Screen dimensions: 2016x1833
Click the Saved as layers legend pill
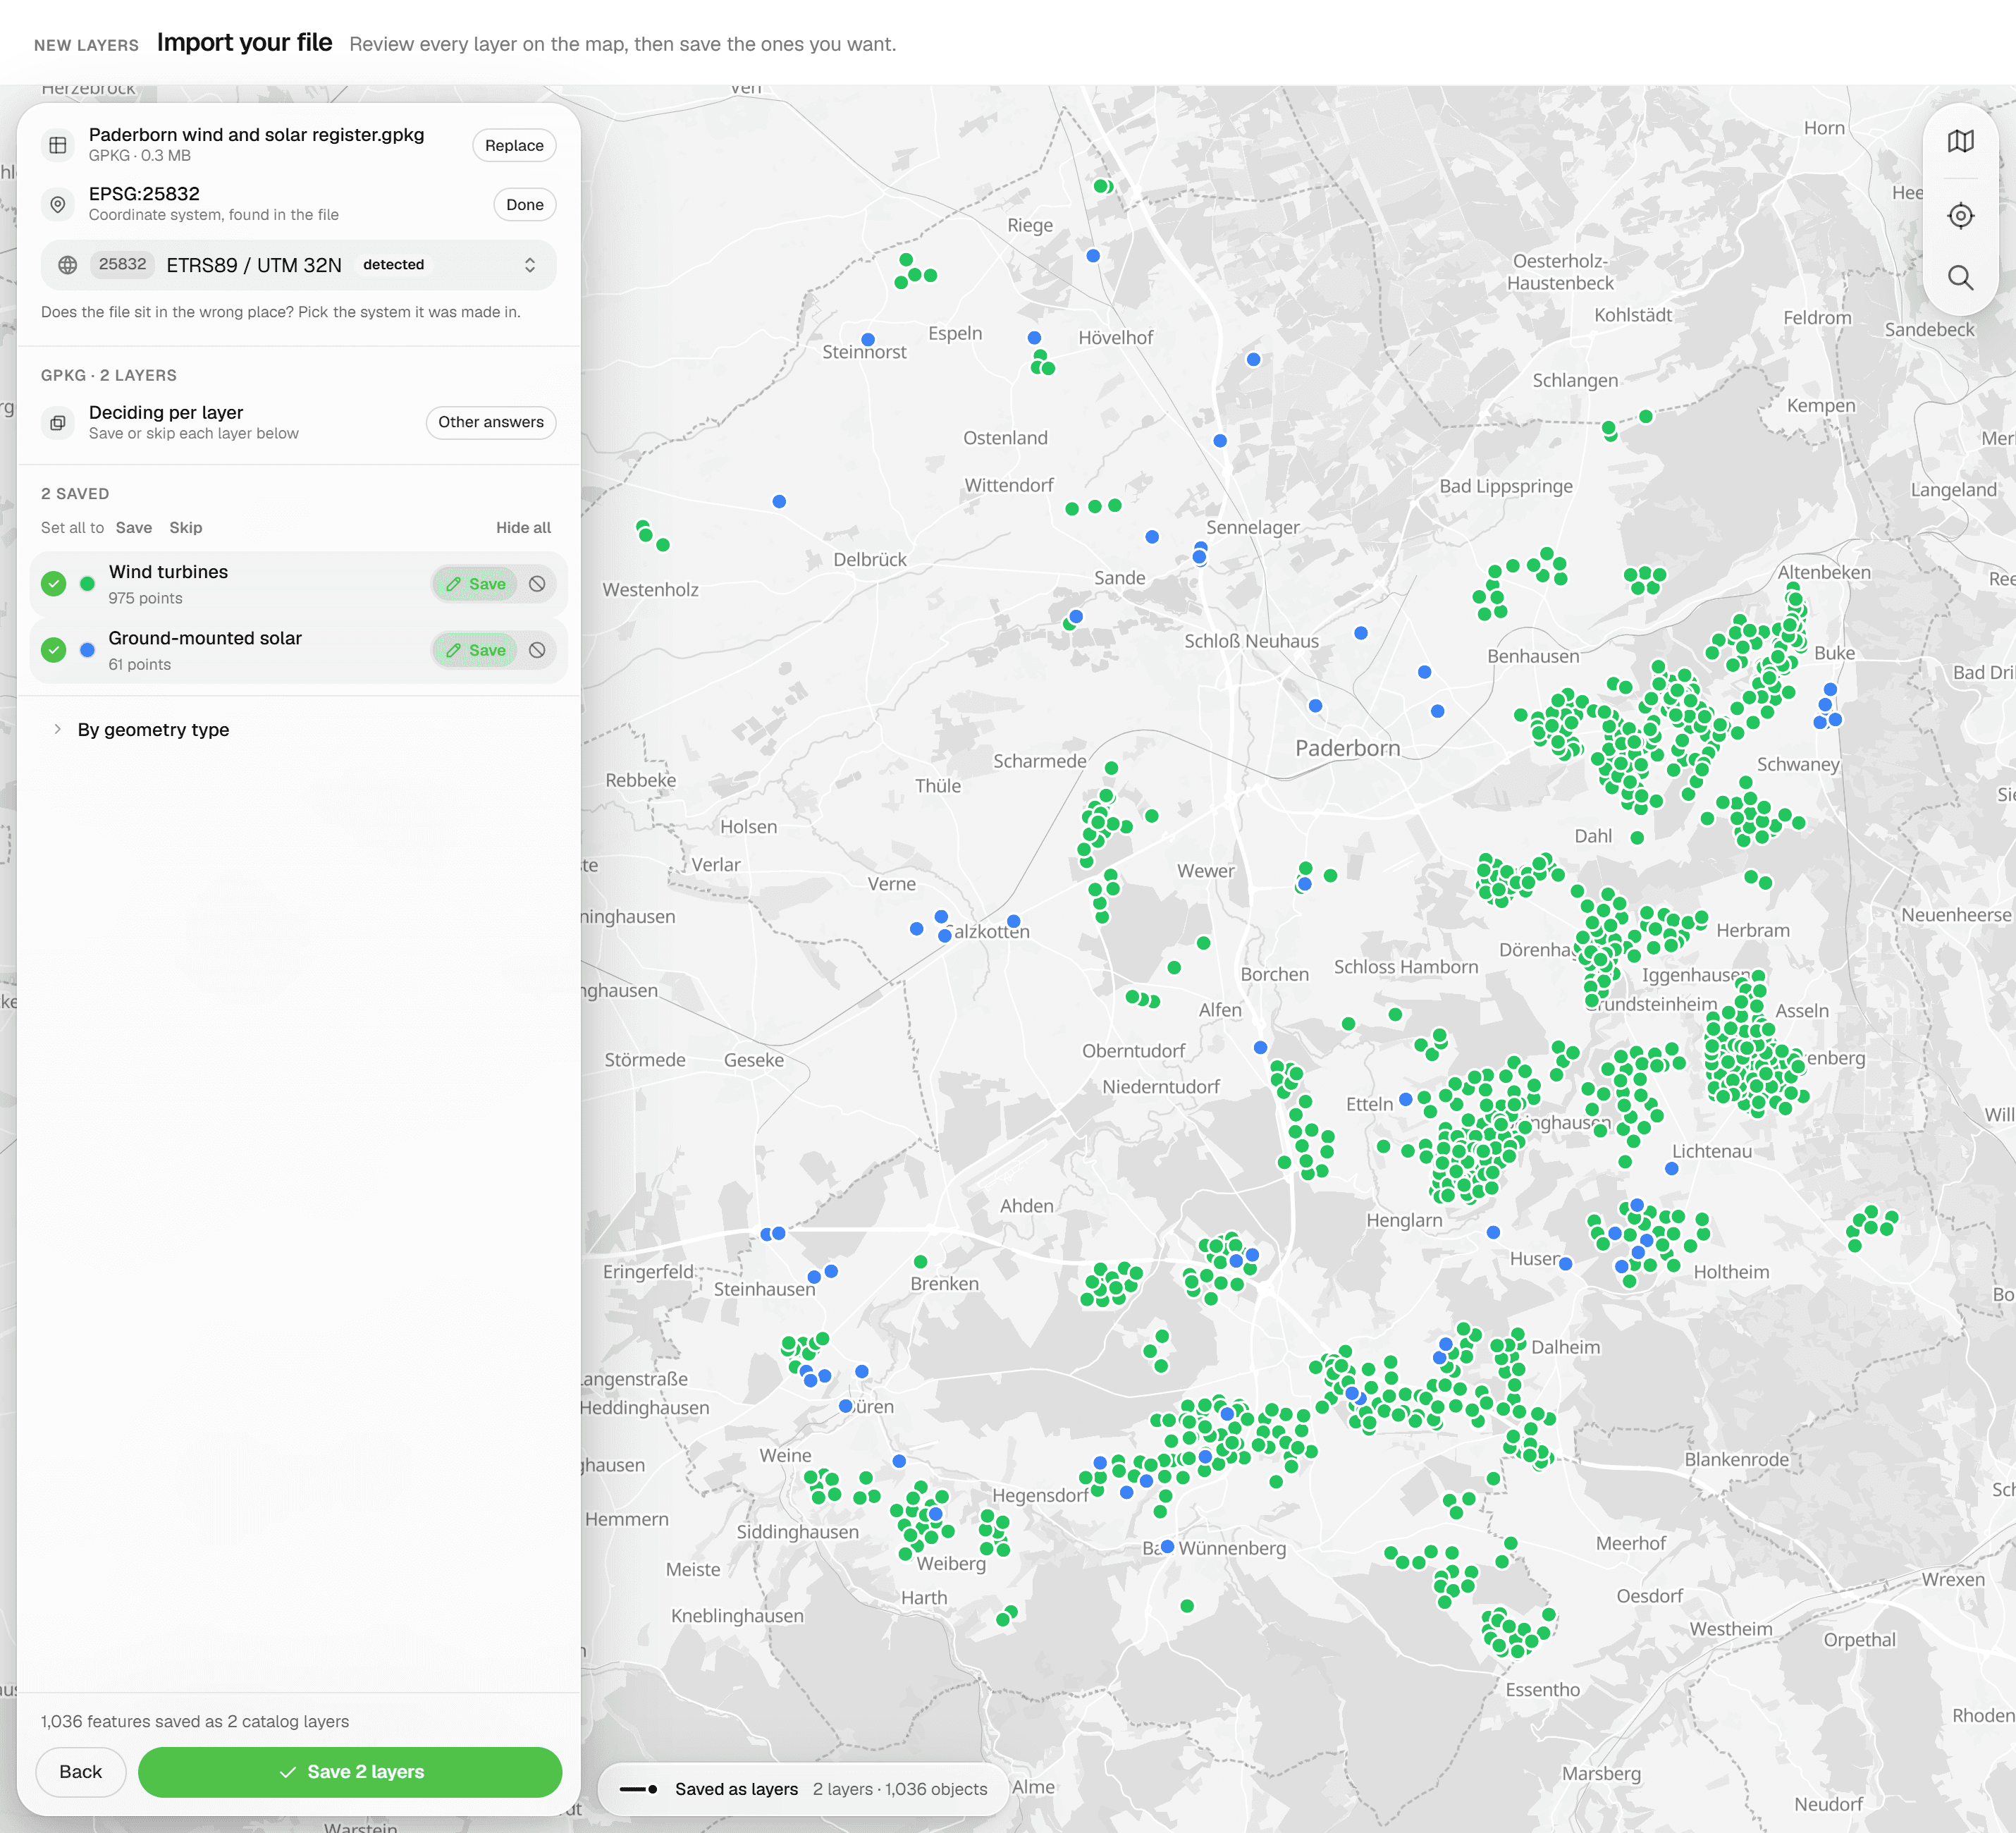point(803,1789)
